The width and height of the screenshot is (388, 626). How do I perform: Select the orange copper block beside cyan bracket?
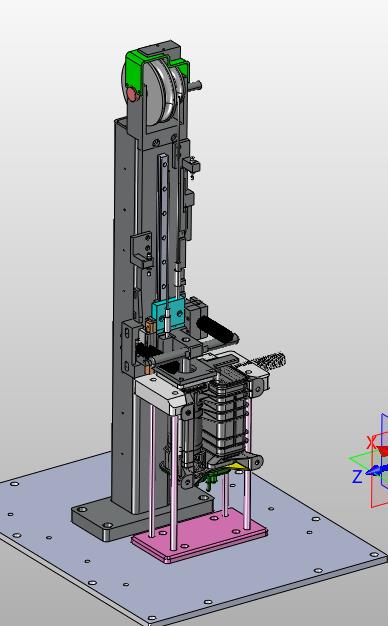[150, 324]
